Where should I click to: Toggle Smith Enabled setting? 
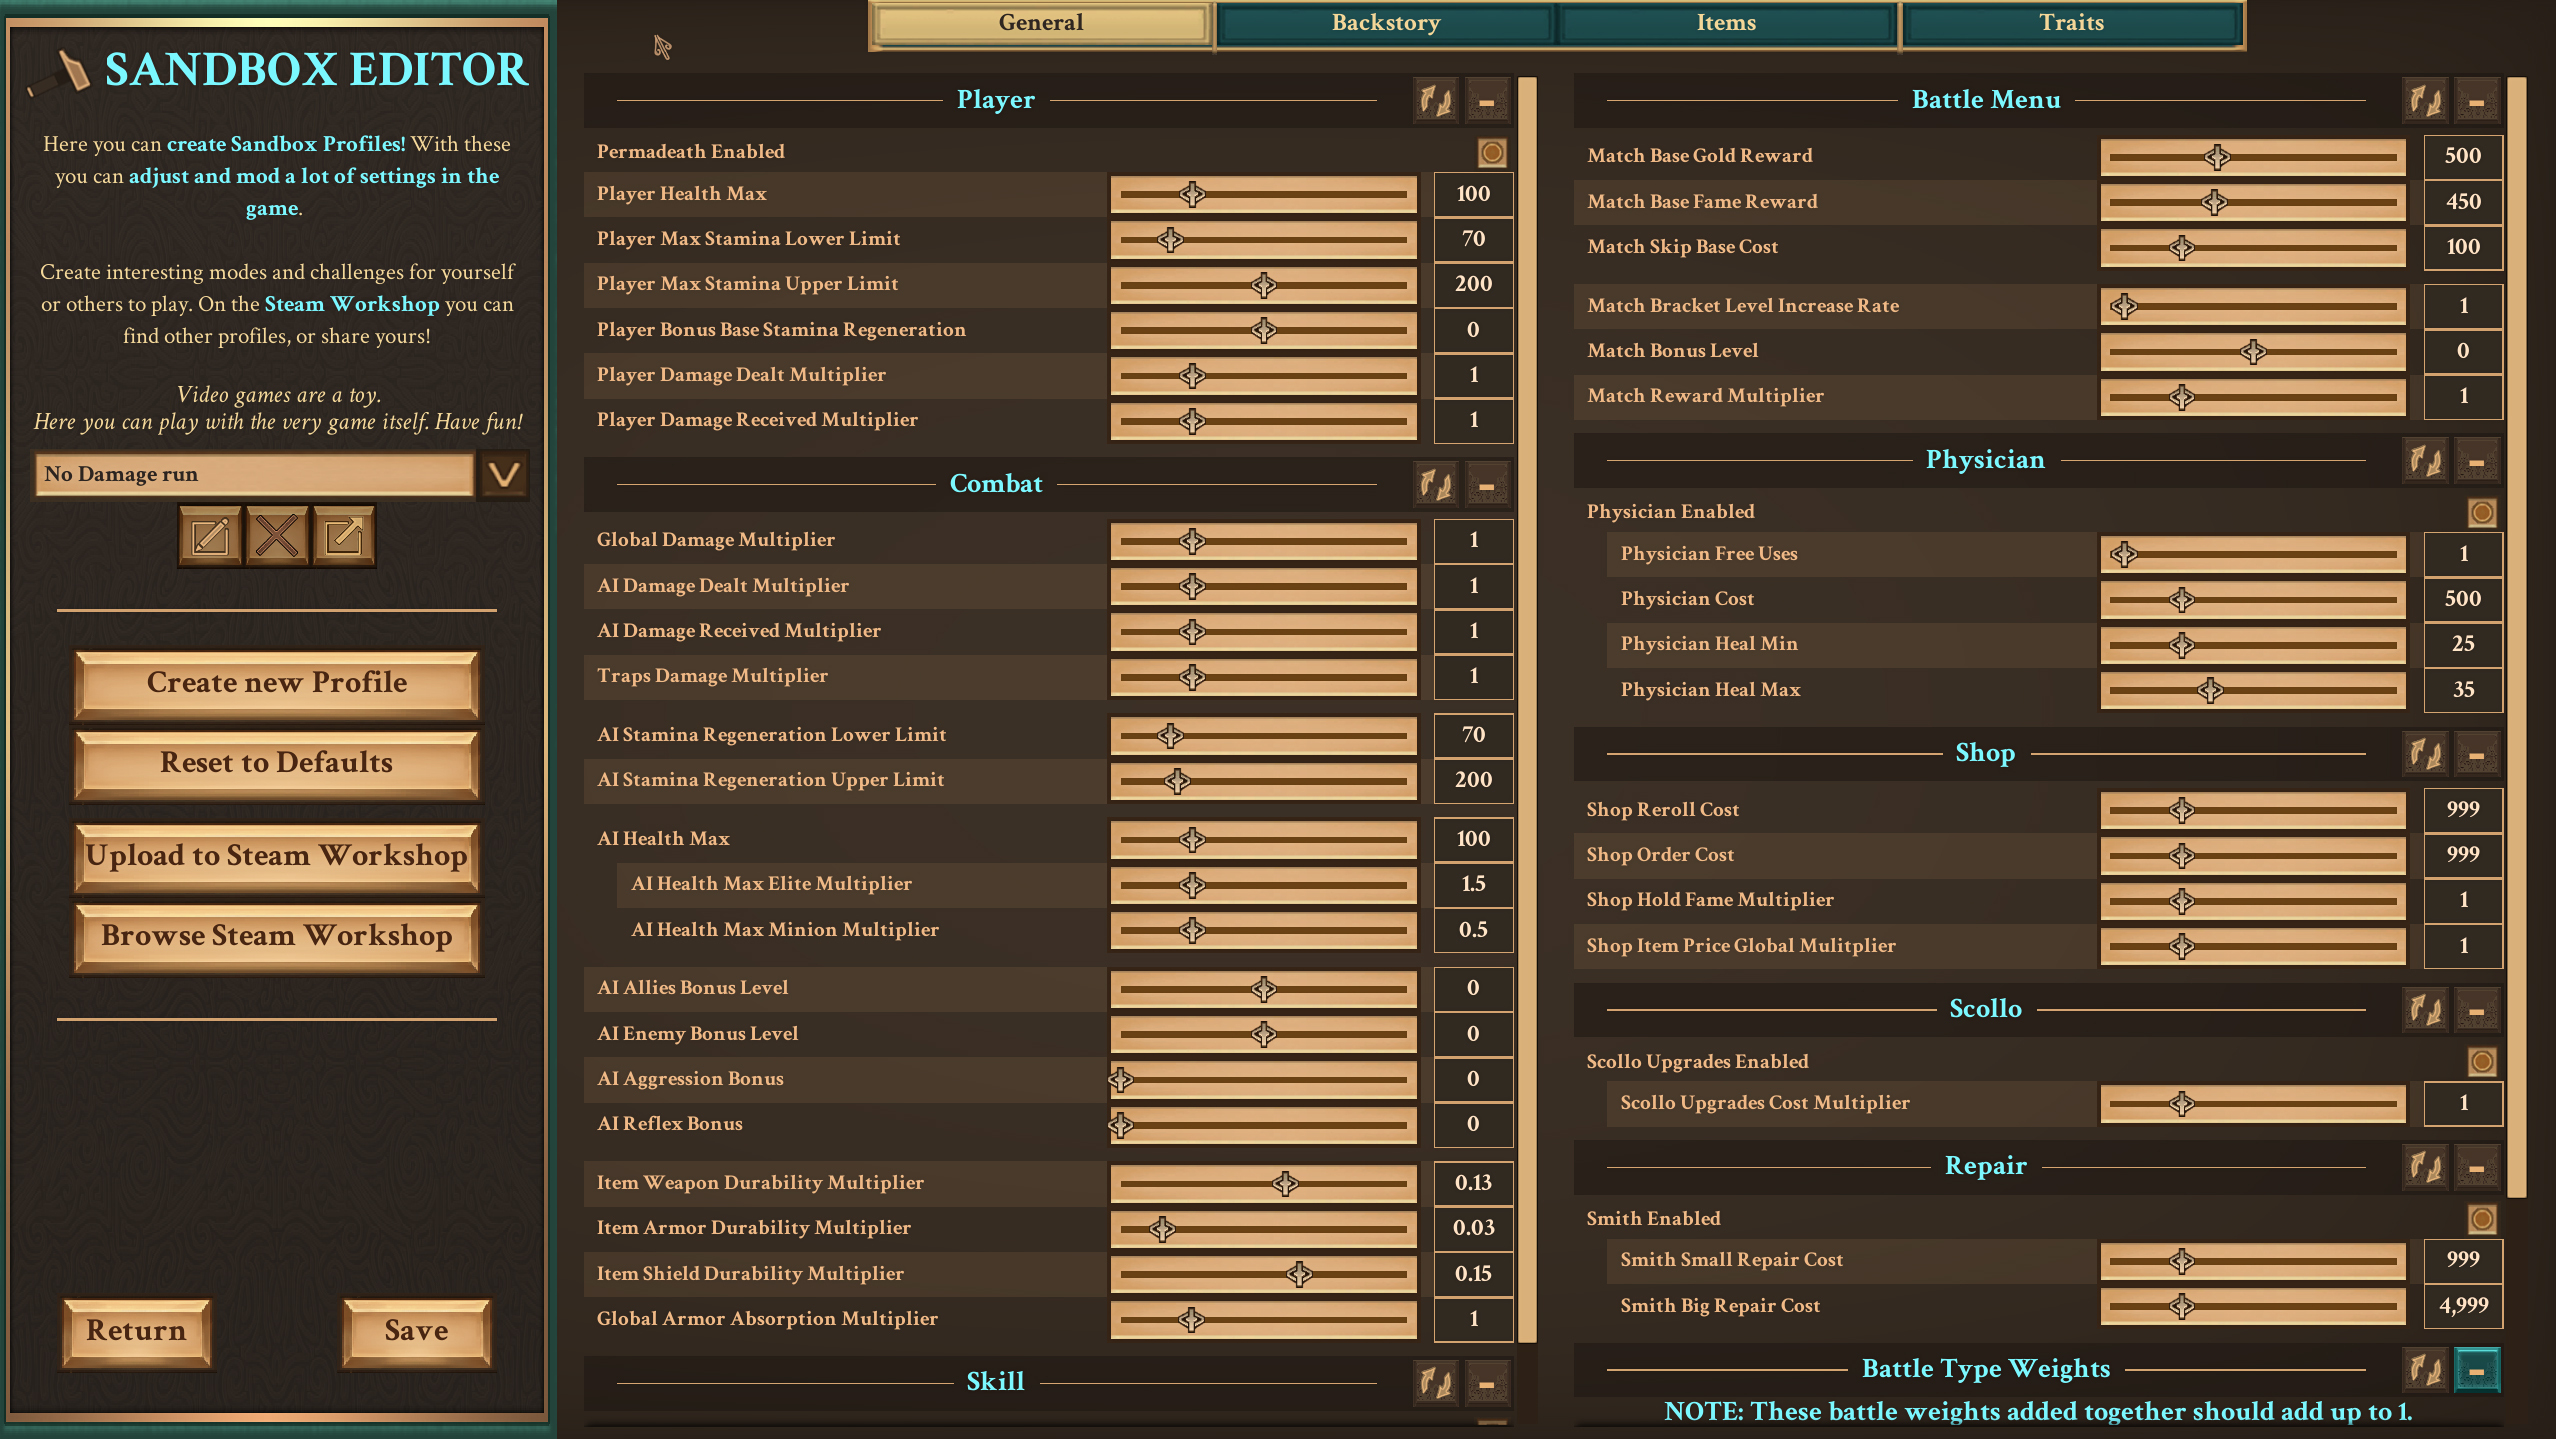[x=2481, y=1219]
